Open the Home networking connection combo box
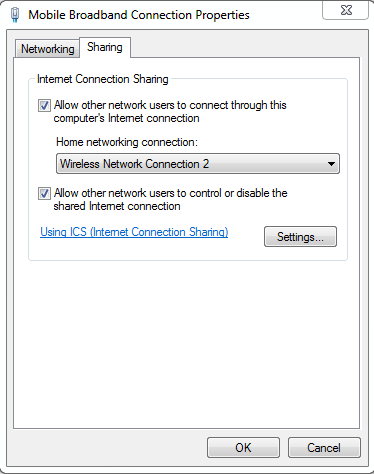 click(x=198, y=164)
